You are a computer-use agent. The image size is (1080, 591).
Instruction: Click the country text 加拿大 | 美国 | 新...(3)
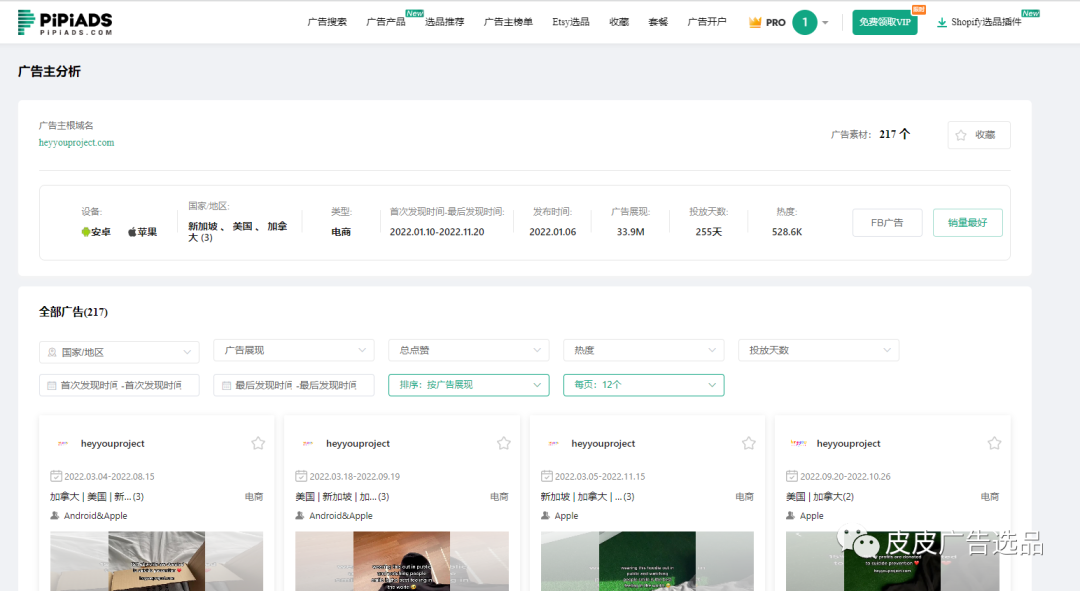click(96, 497)
